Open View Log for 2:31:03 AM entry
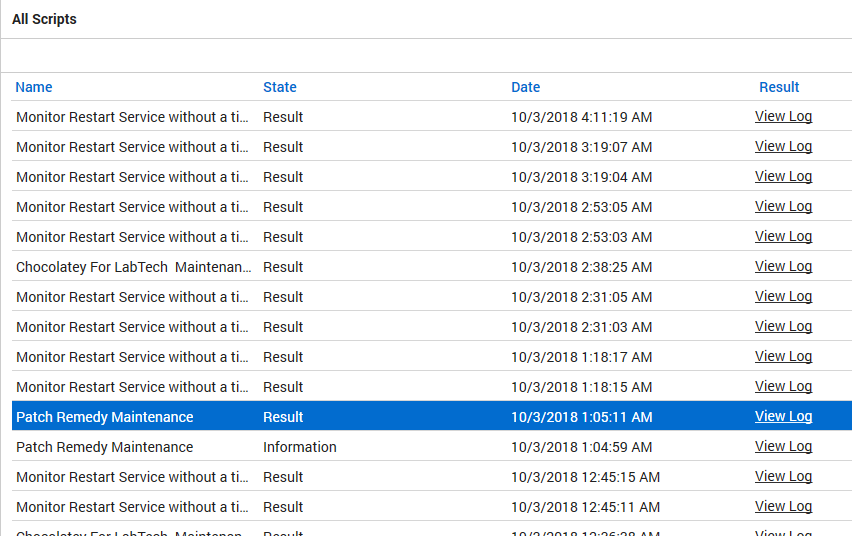This screenshot has height=536, width=852. coord(783,327)
